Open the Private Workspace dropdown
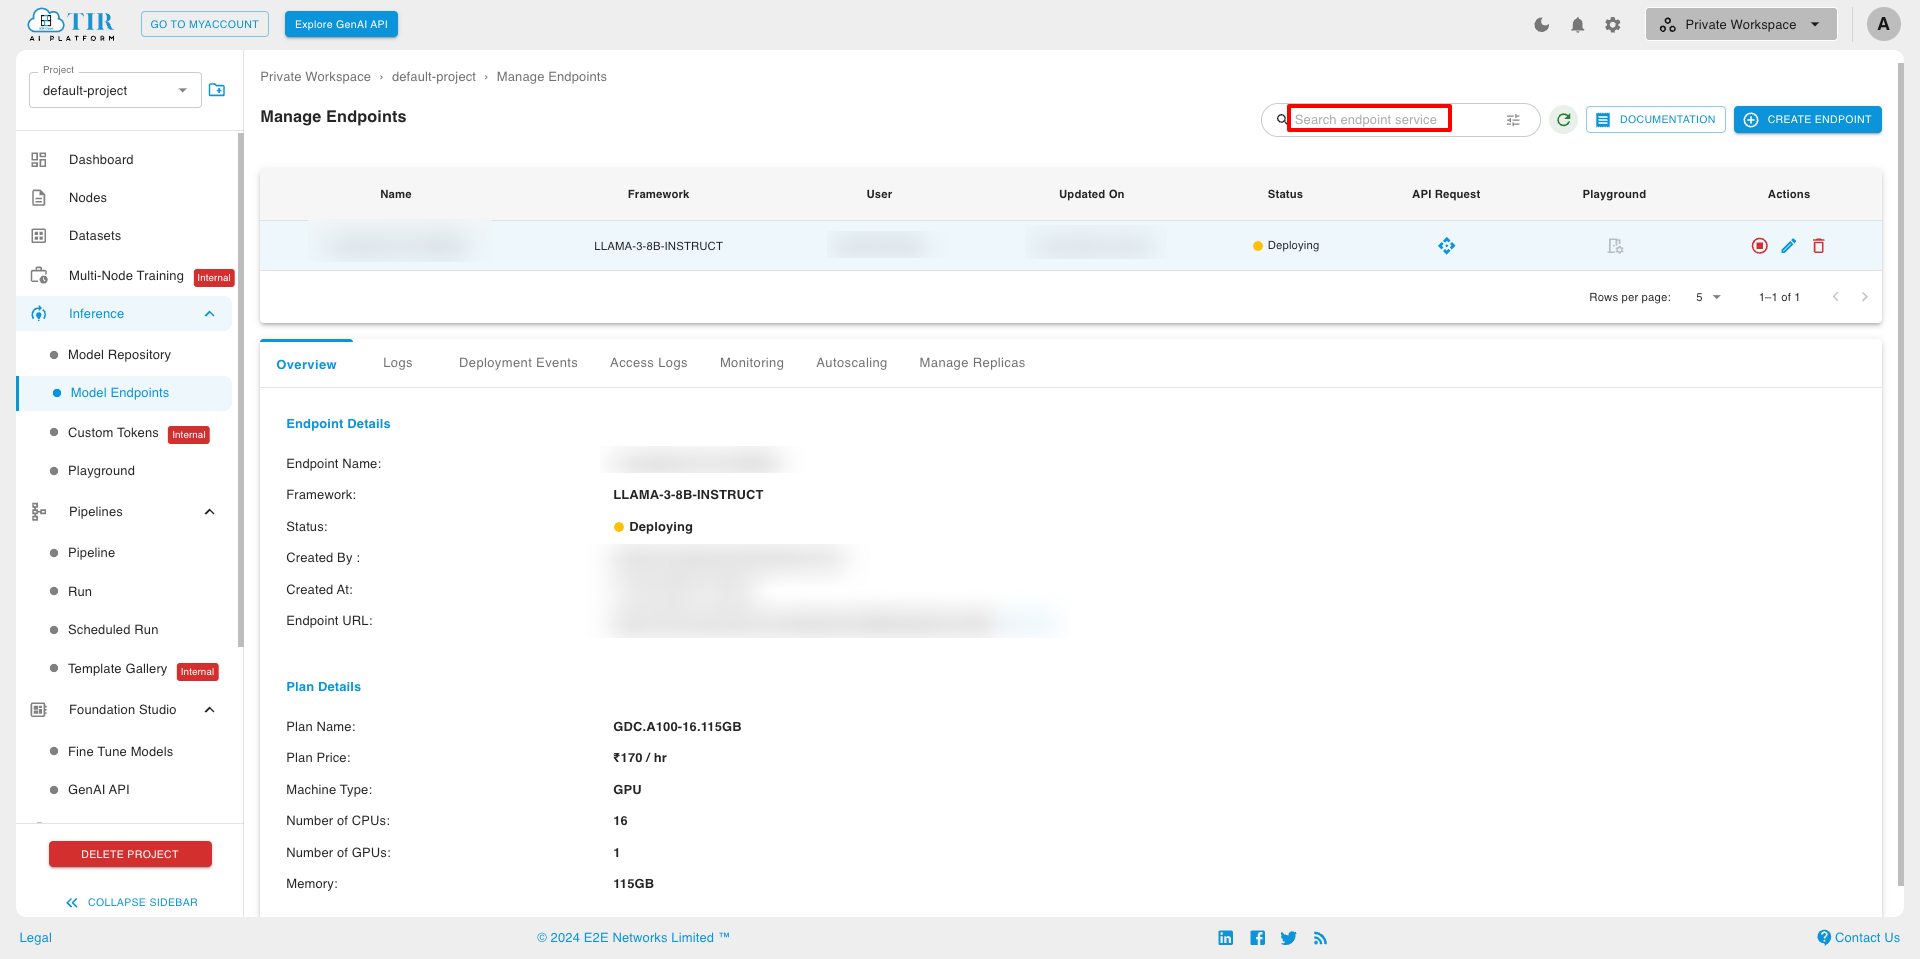The height and width of the screenshot is (959, 1920). coord(1741,25)
